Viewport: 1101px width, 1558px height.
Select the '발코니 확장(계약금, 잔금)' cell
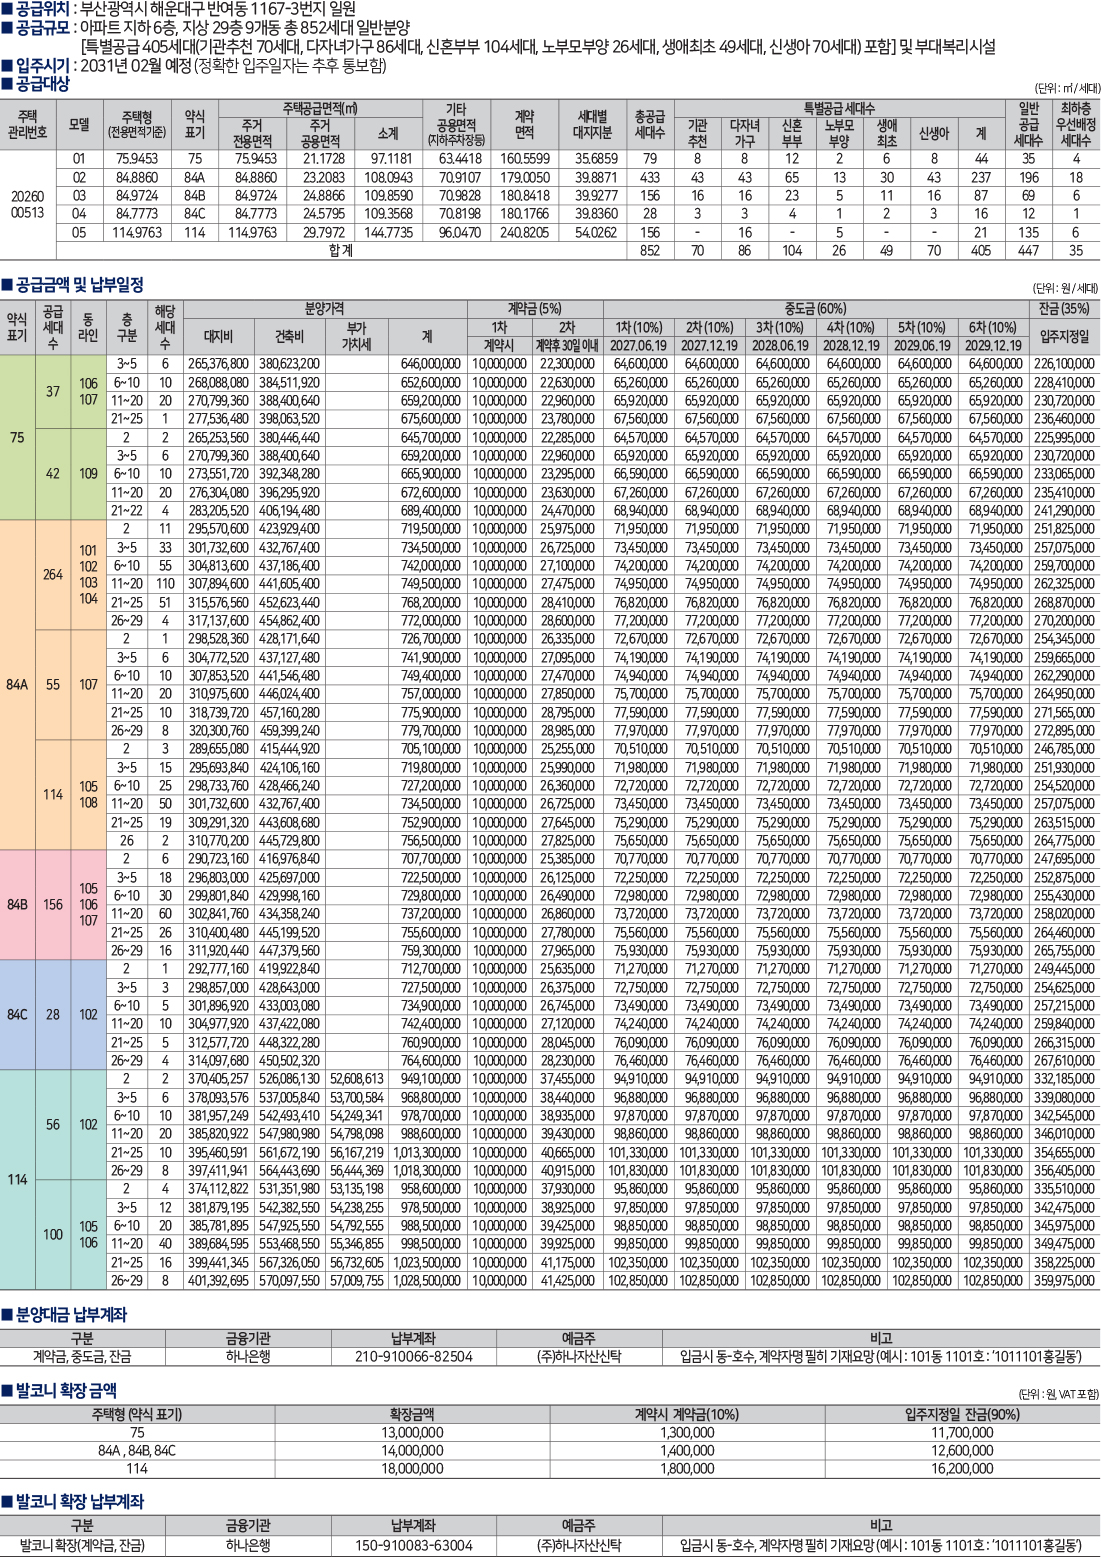pyautogui.click(x=82, y=1545)
